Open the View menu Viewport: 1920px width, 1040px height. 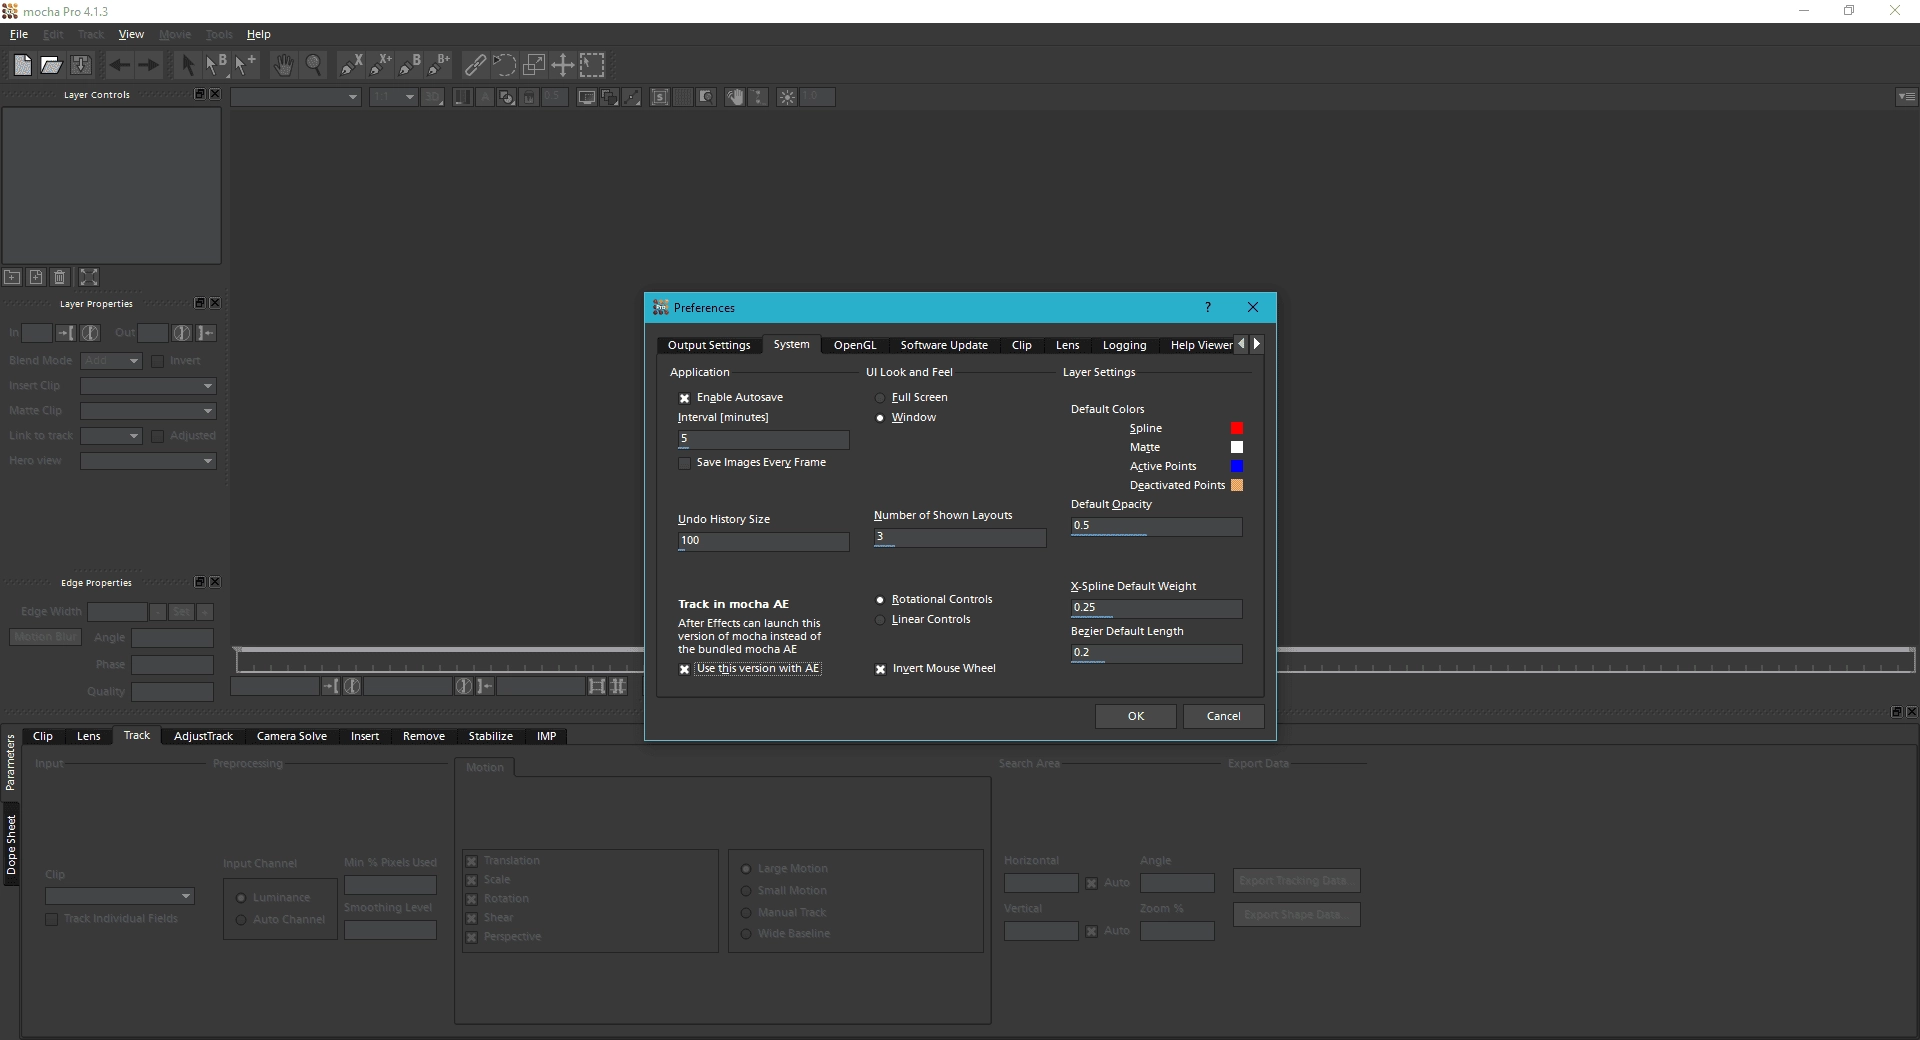tap(131, 34)
